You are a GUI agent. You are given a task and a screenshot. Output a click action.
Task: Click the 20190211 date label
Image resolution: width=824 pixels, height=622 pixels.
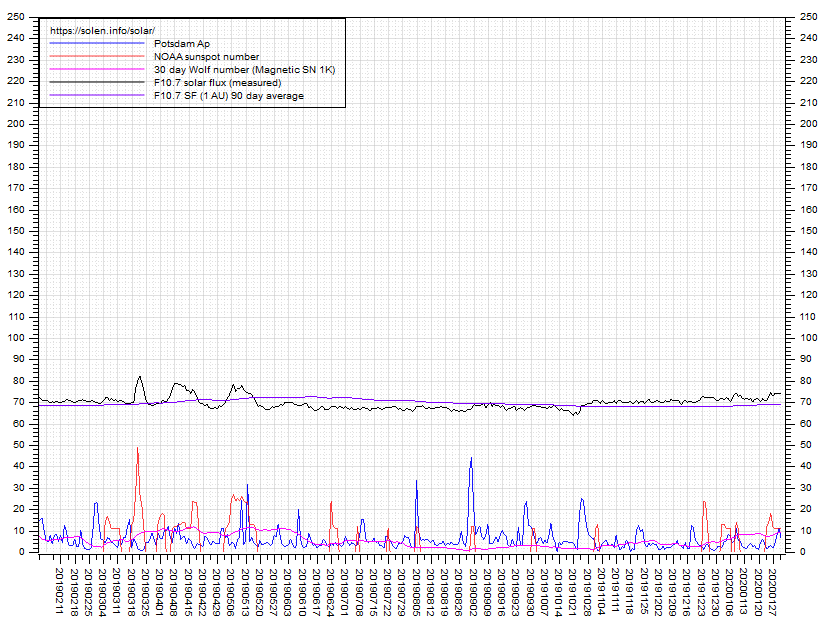point(59,591)
